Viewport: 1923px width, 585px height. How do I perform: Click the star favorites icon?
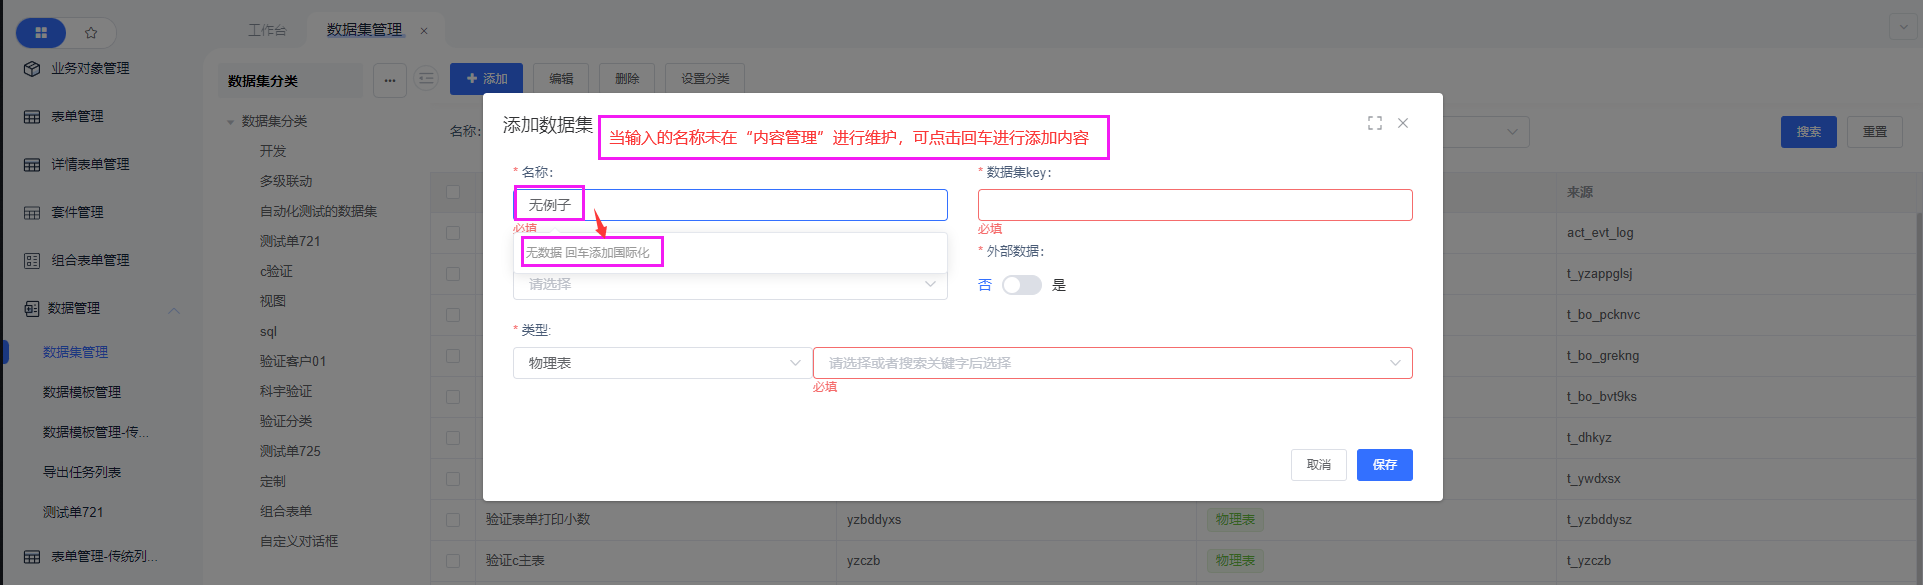pyautogui.click(x=91, y=33)
